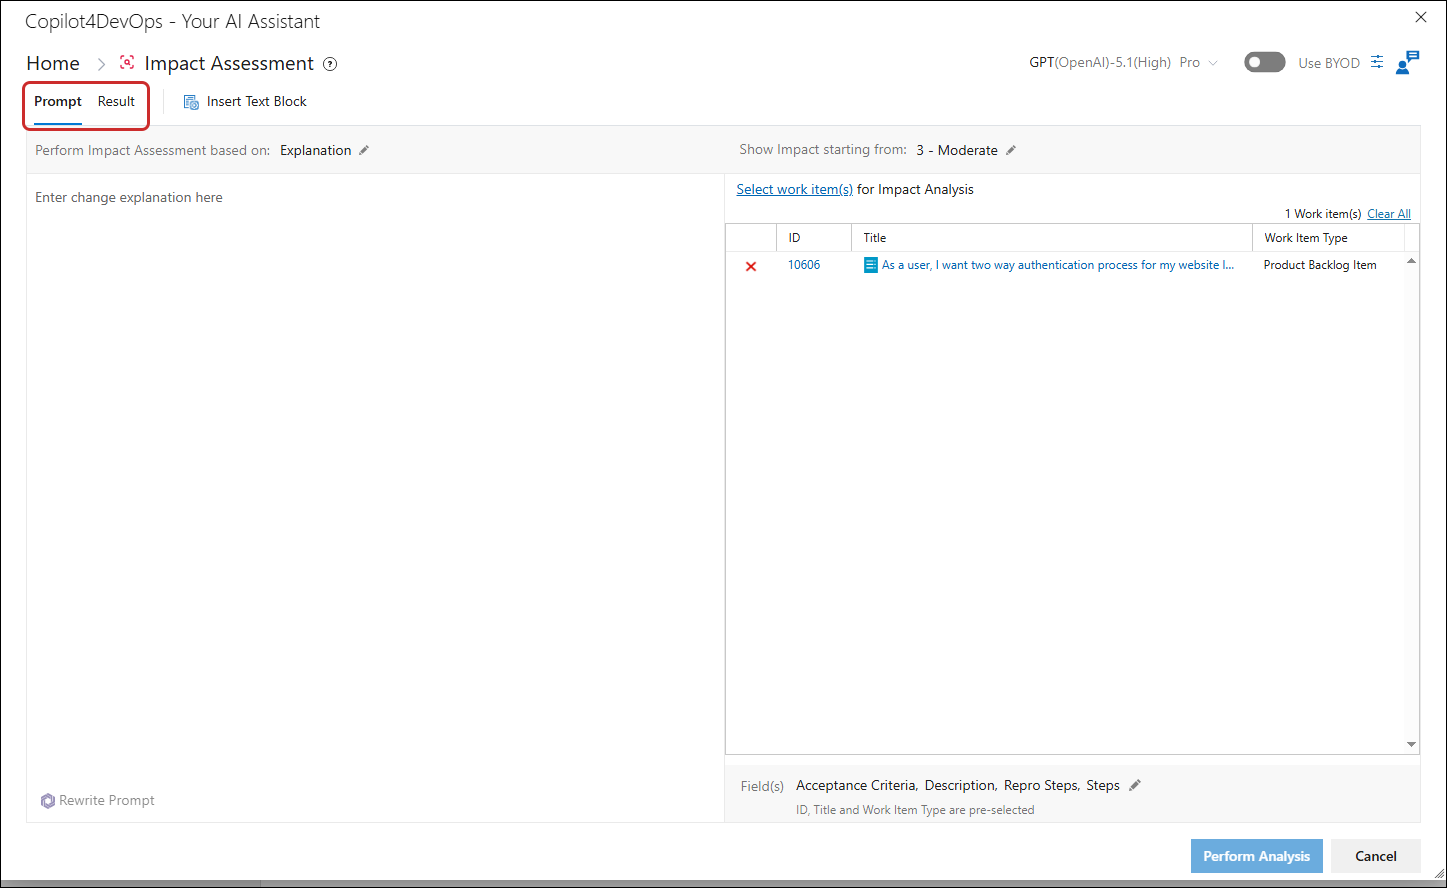Click the Cancel button

point(1375,856)
